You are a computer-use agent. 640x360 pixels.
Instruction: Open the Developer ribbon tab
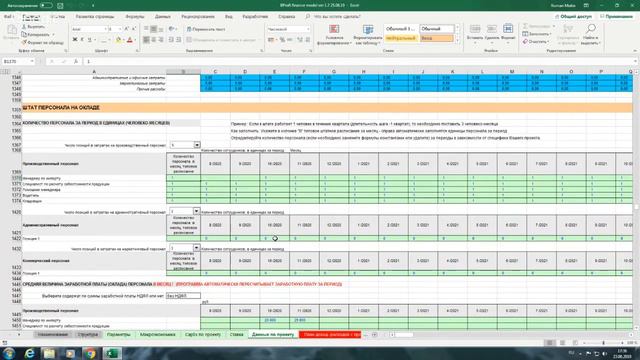tap(255, 17)
